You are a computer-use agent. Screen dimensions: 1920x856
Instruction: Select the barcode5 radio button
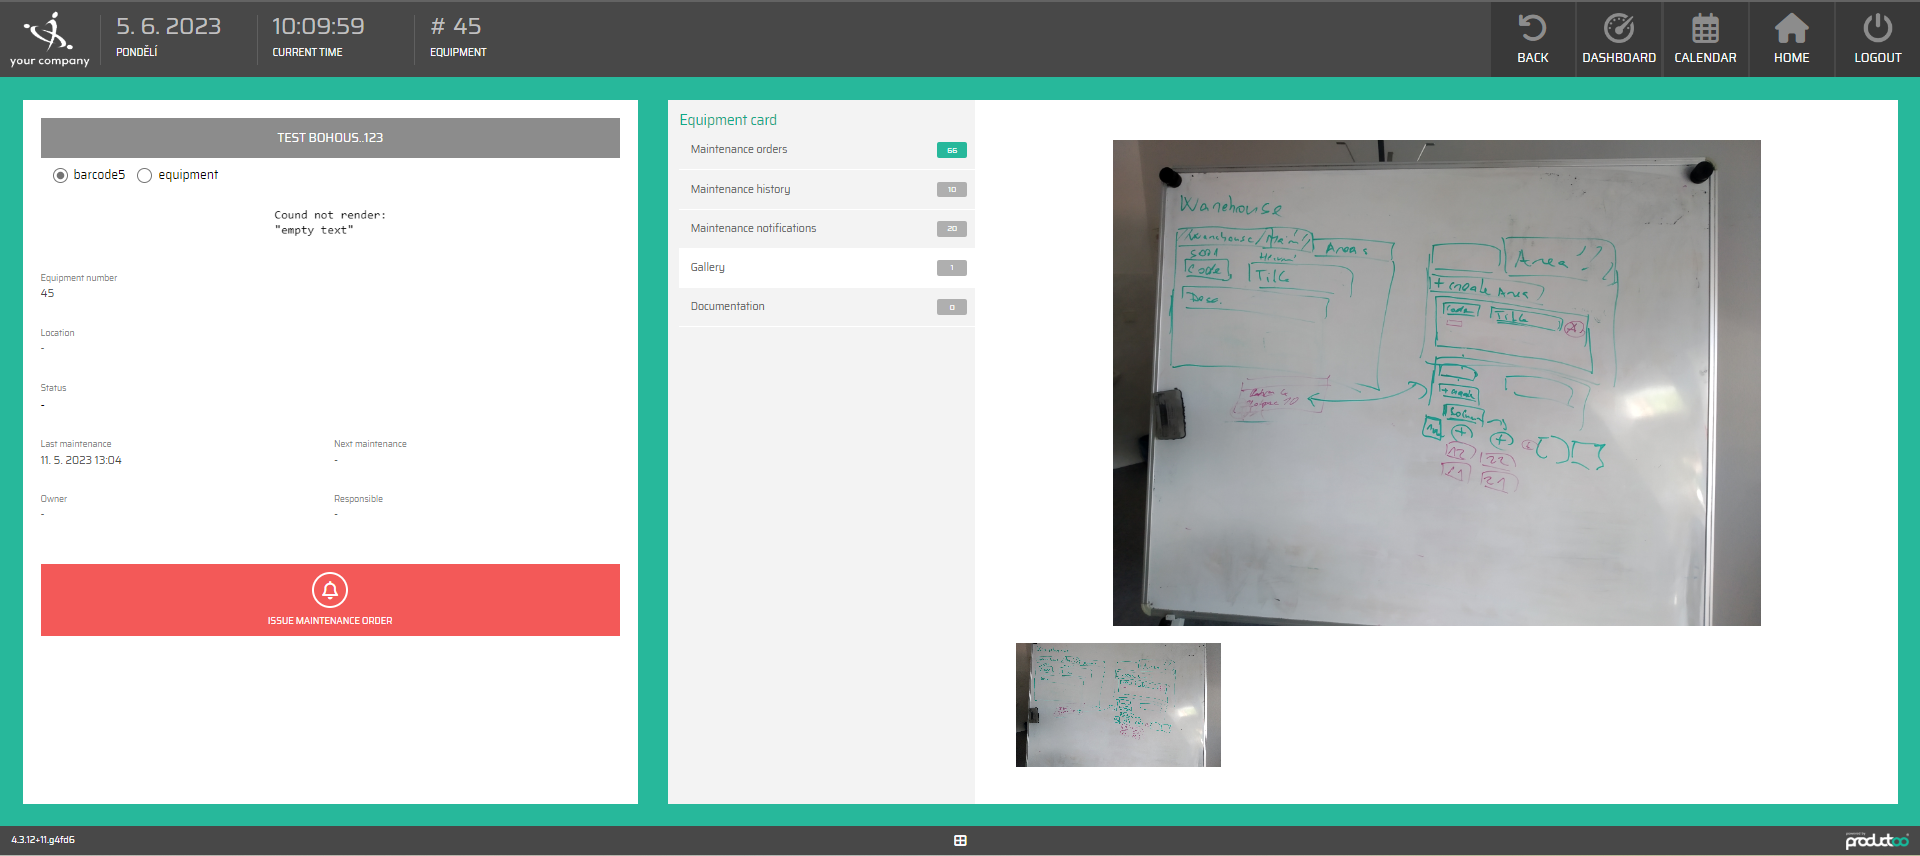coord(61,176)
